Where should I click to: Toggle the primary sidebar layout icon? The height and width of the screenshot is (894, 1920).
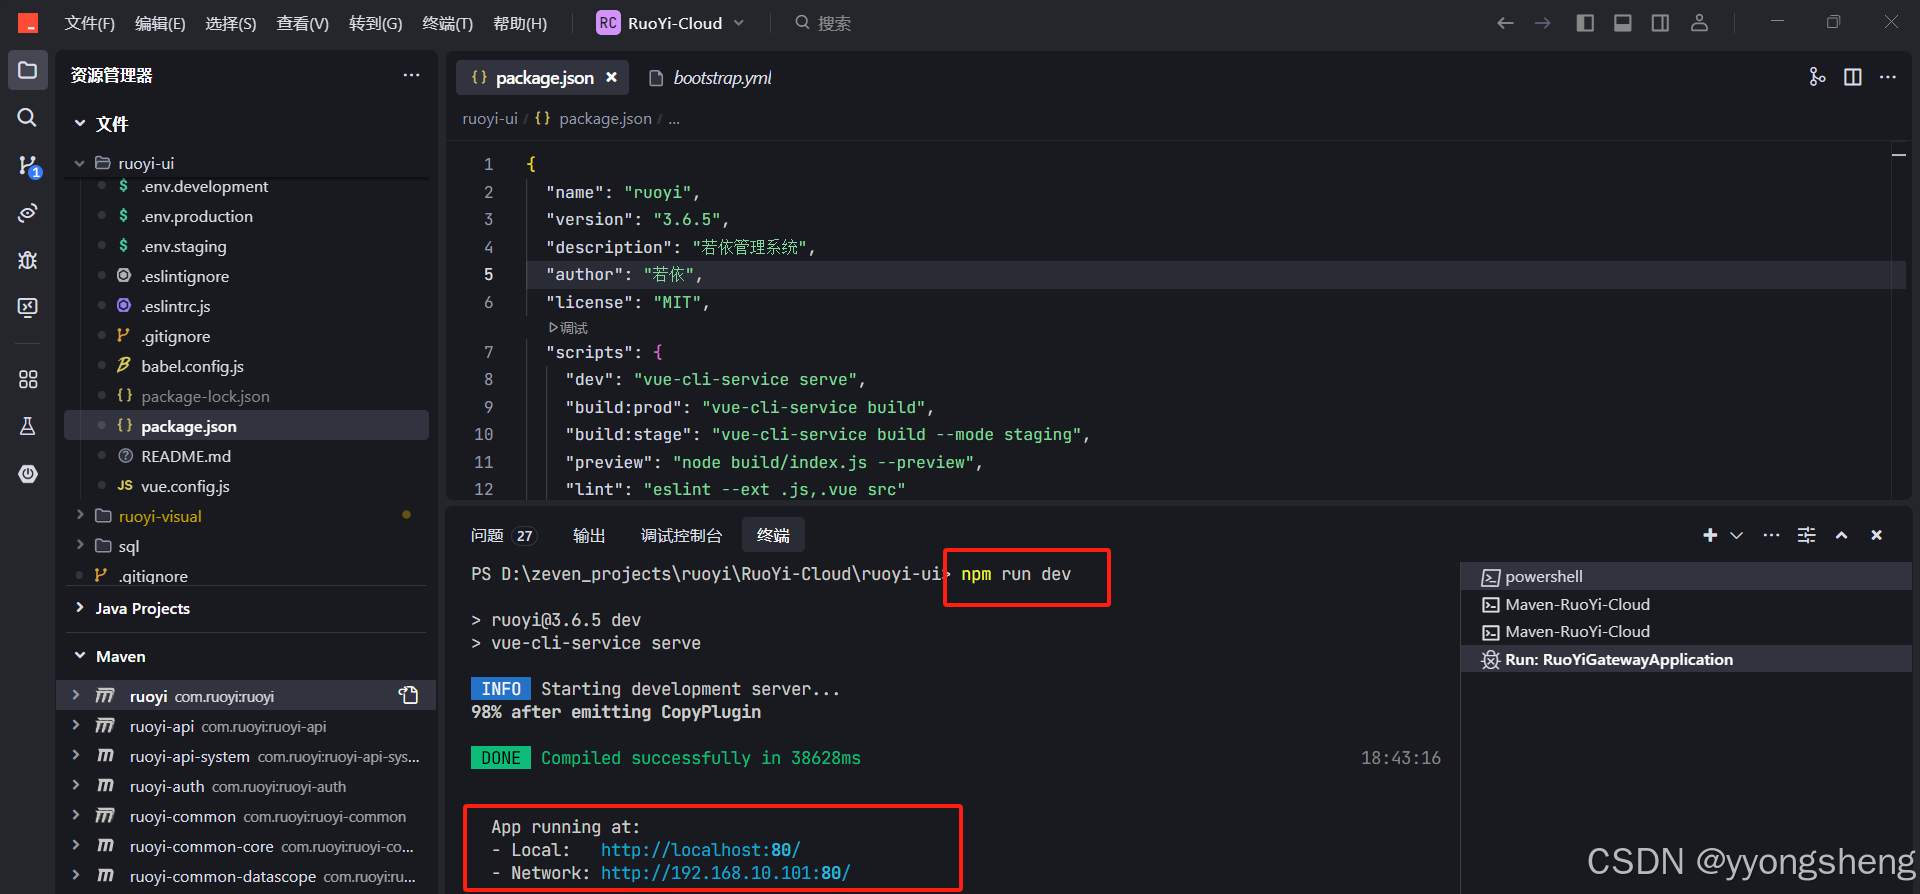pyautogui.click(x=1585, y=23)
